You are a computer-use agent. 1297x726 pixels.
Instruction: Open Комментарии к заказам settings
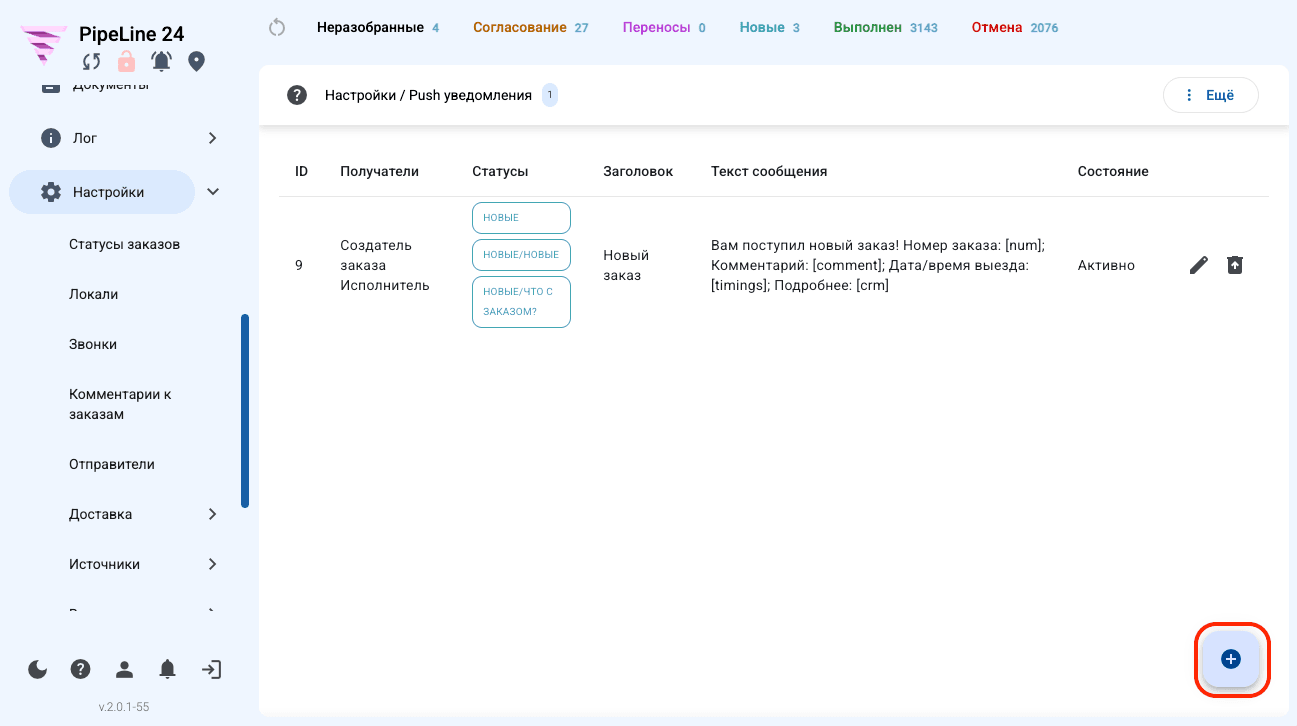[120, 404]
